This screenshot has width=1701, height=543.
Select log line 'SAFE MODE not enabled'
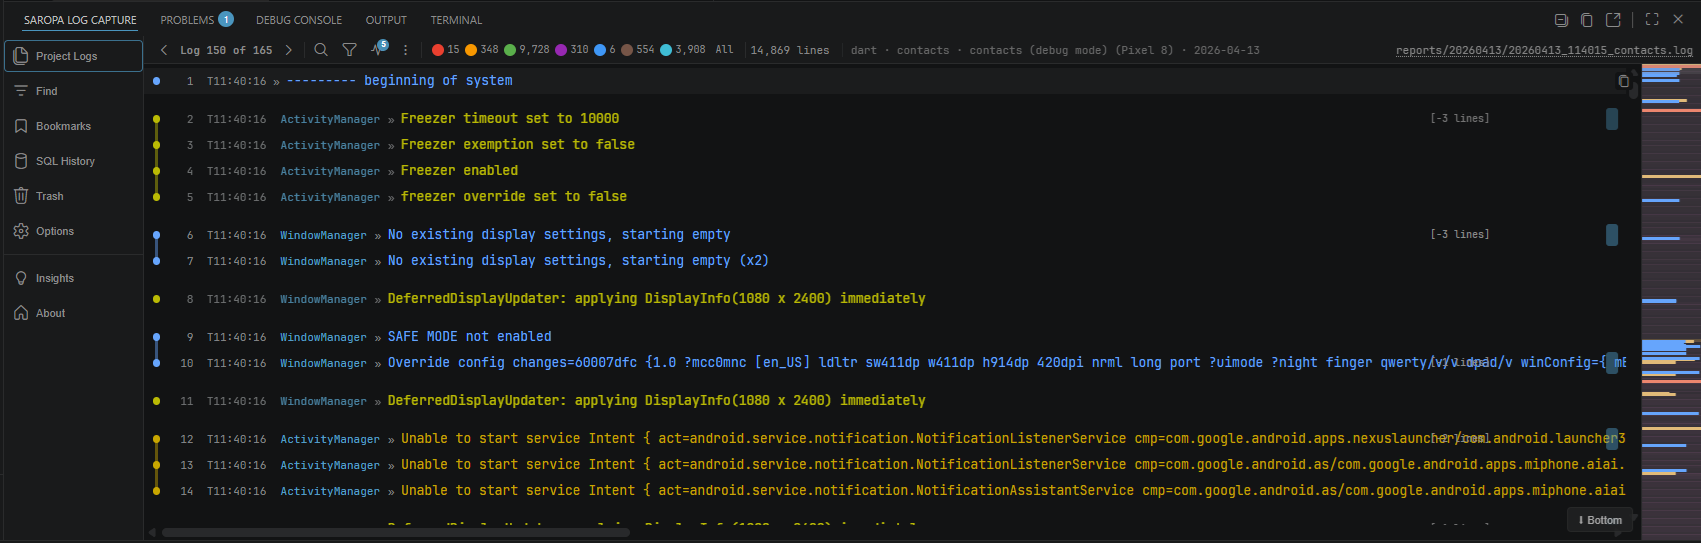pyautogui.click(x=470, y=337)
